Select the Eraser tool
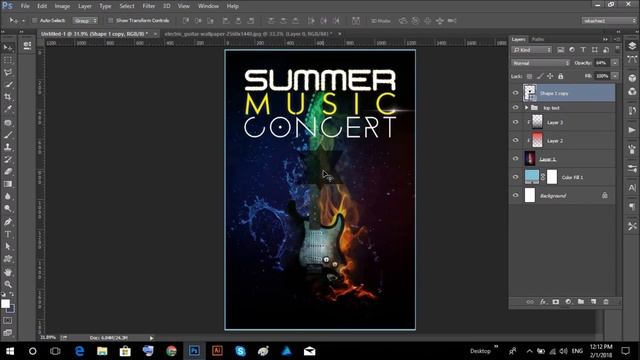This screenshot has height=360, width=640. [8, 172]
